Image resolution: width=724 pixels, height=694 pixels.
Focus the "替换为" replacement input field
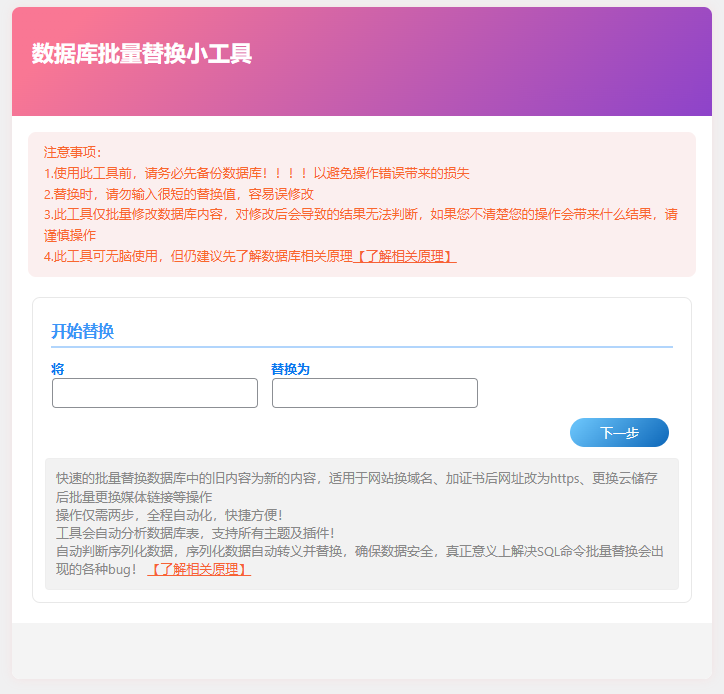click(375, 393)
